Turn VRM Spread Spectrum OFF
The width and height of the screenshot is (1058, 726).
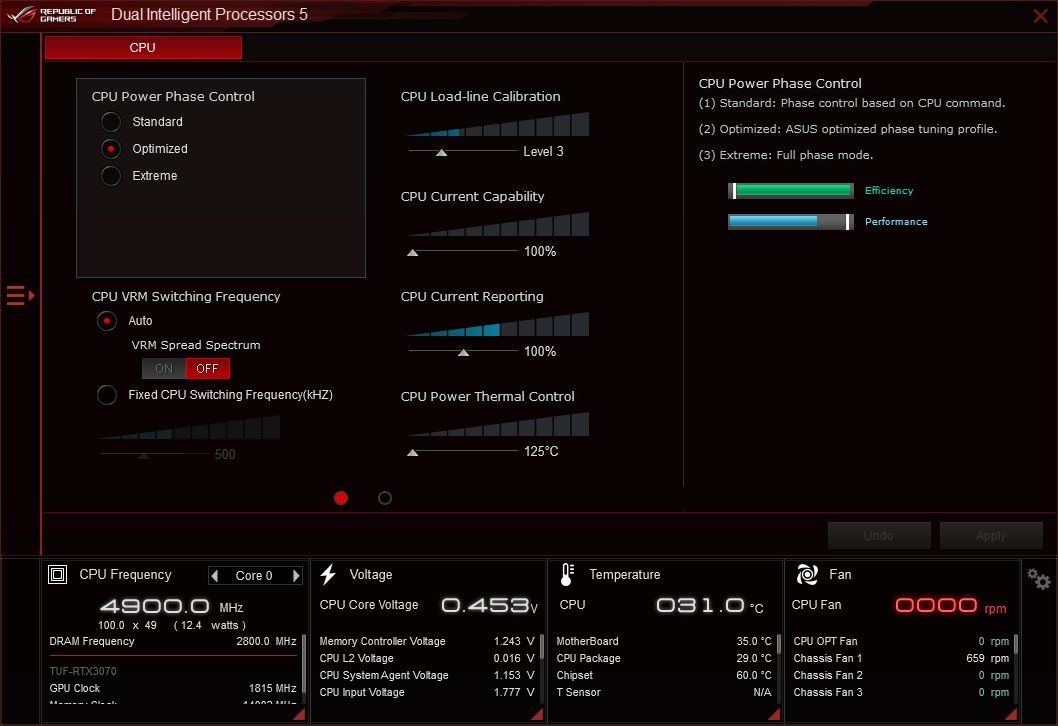(x=208, y=368)
